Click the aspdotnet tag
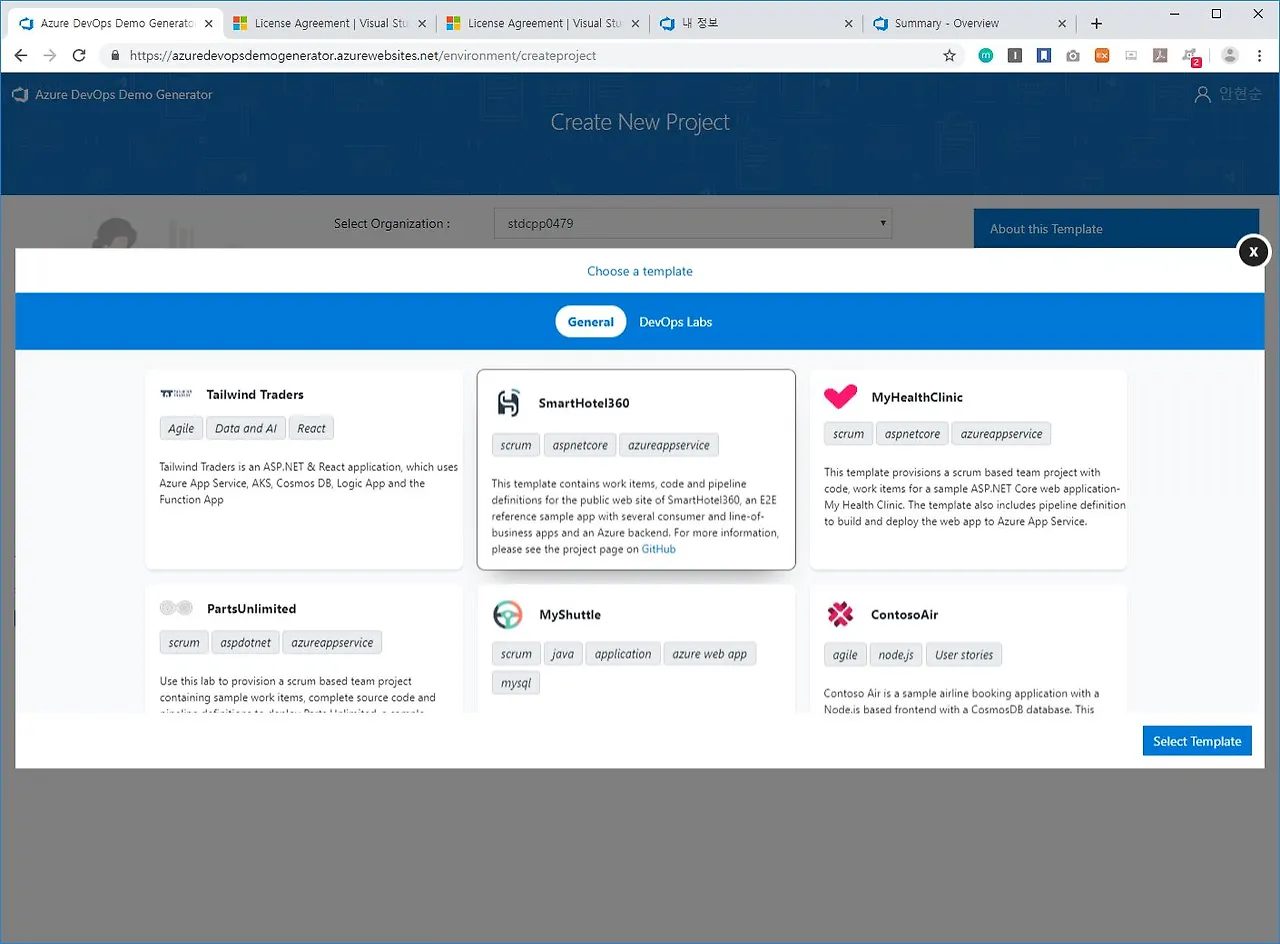The image size is (1280, 944). [246, 643]
